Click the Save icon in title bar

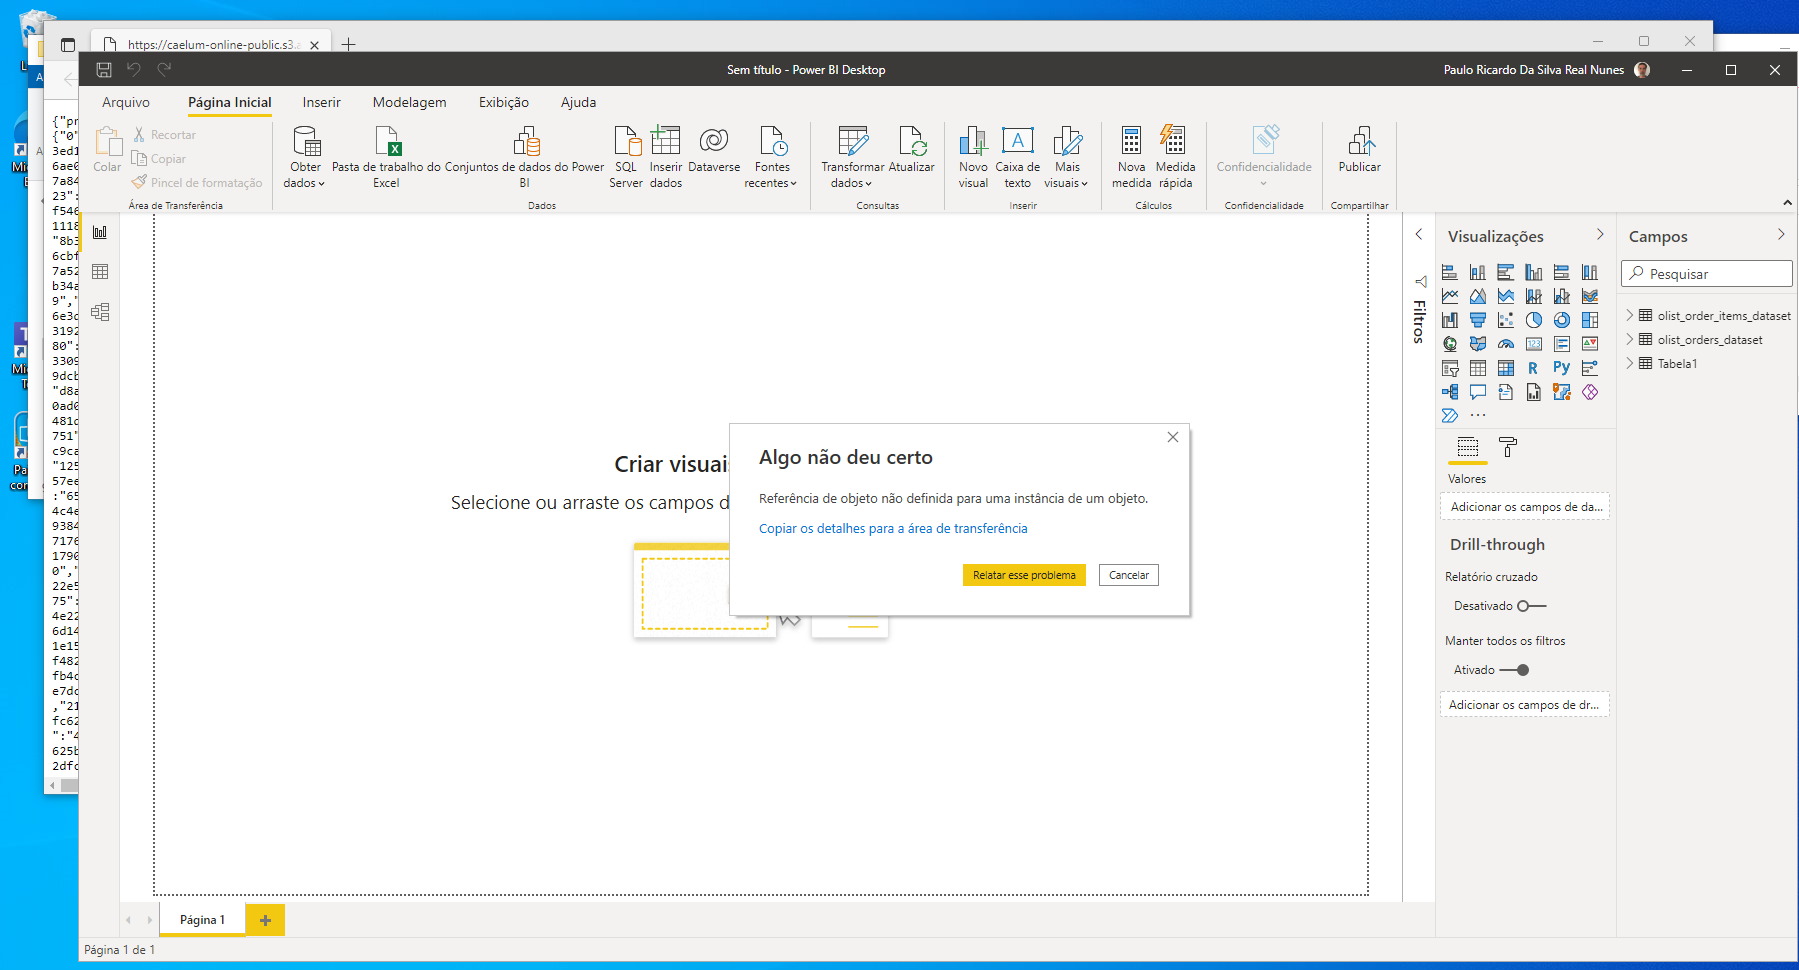tap(104, 70)
